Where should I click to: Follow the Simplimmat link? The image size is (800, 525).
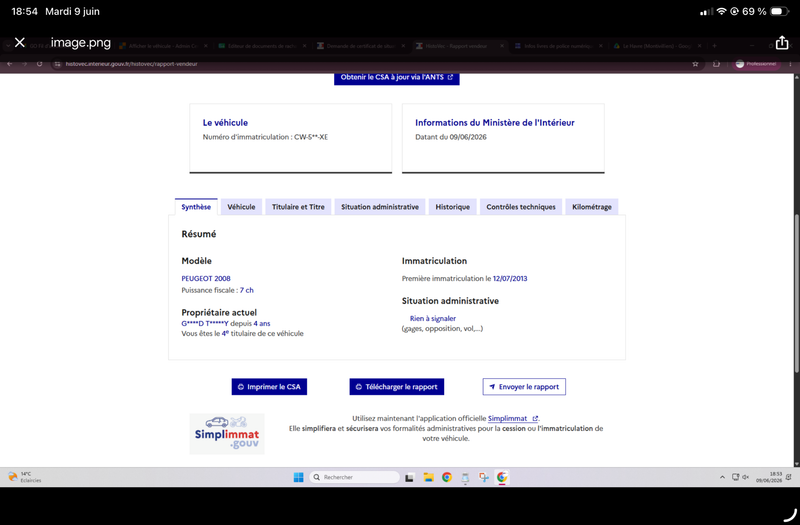pos(512,418)
